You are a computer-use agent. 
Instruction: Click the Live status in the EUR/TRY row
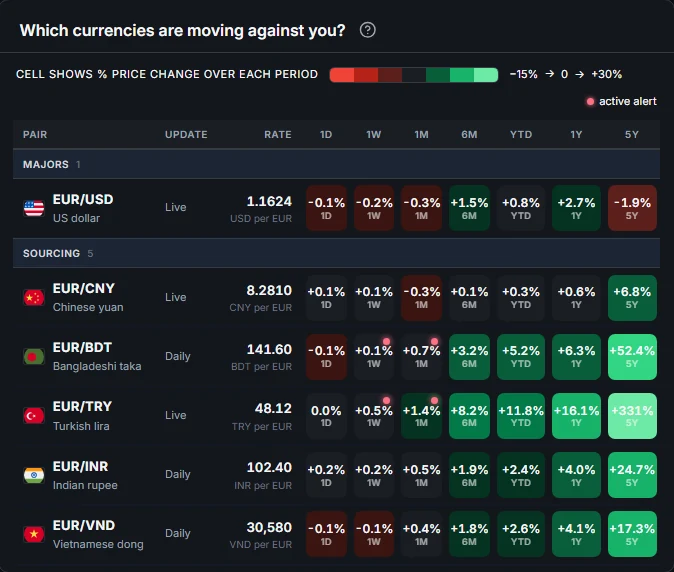pos(175,415)
